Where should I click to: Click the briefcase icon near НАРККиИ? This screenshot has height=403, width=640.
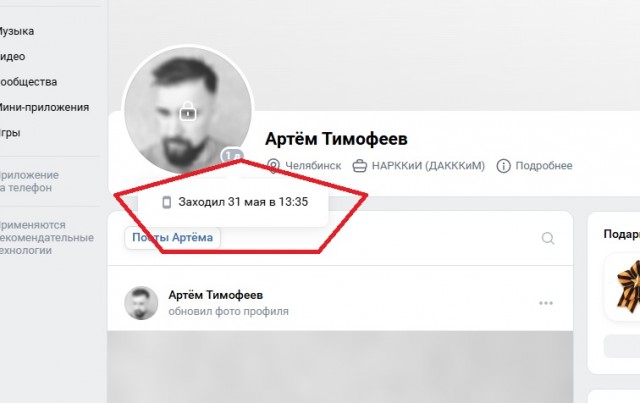[x=360, y=166]
